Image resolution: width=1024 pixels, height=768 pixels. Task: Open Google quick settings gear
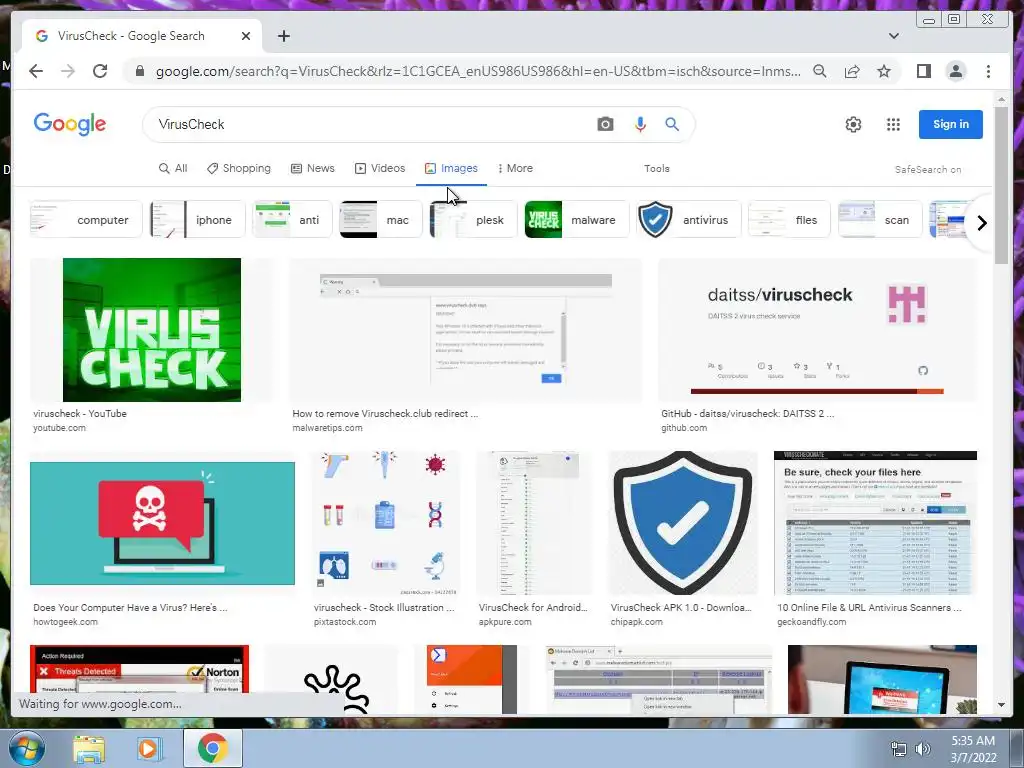pyautogui.click(x=853, y=124)
